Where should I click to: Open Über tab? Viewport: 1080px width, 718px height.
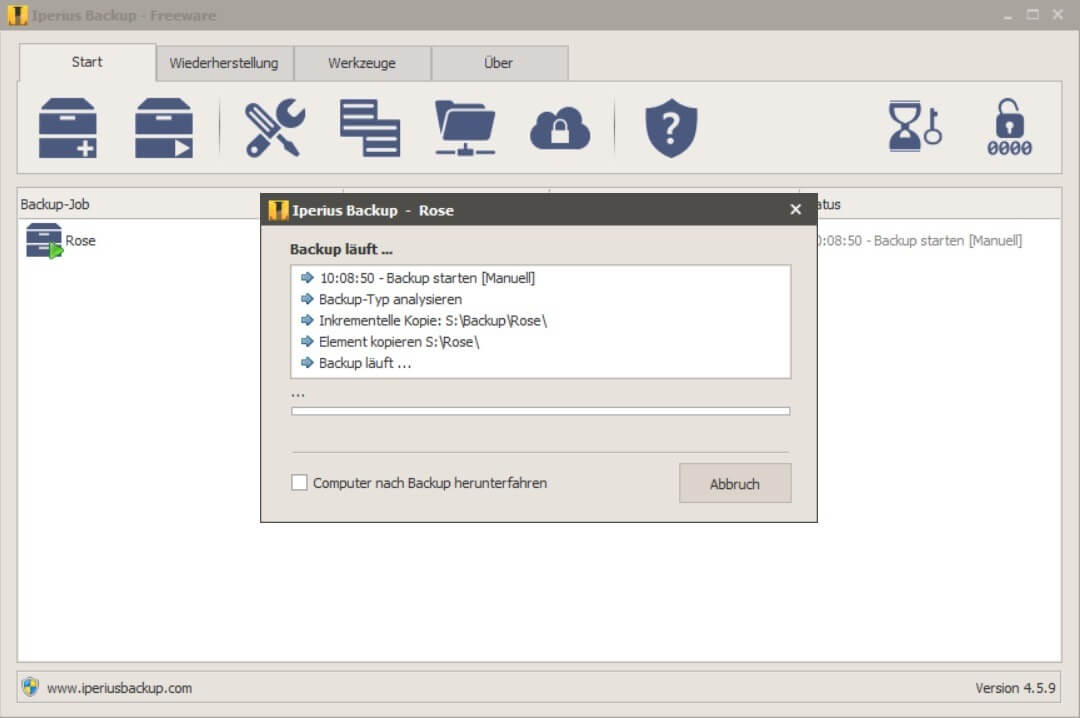499,63
